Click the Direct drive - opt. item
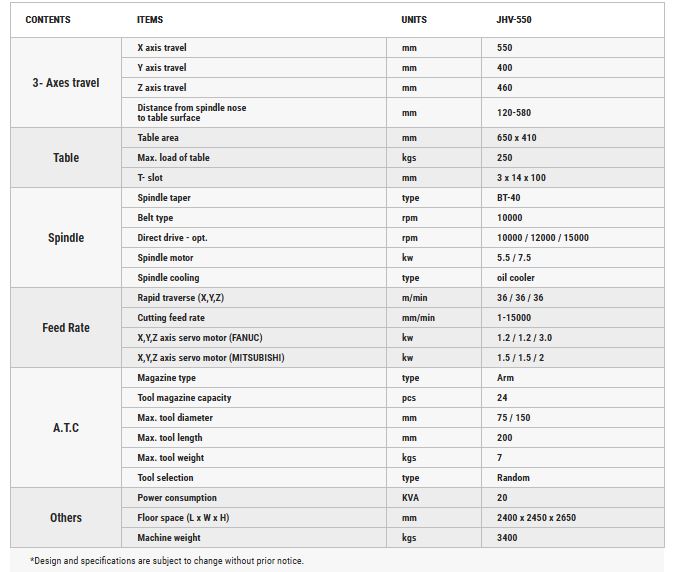 172,238
